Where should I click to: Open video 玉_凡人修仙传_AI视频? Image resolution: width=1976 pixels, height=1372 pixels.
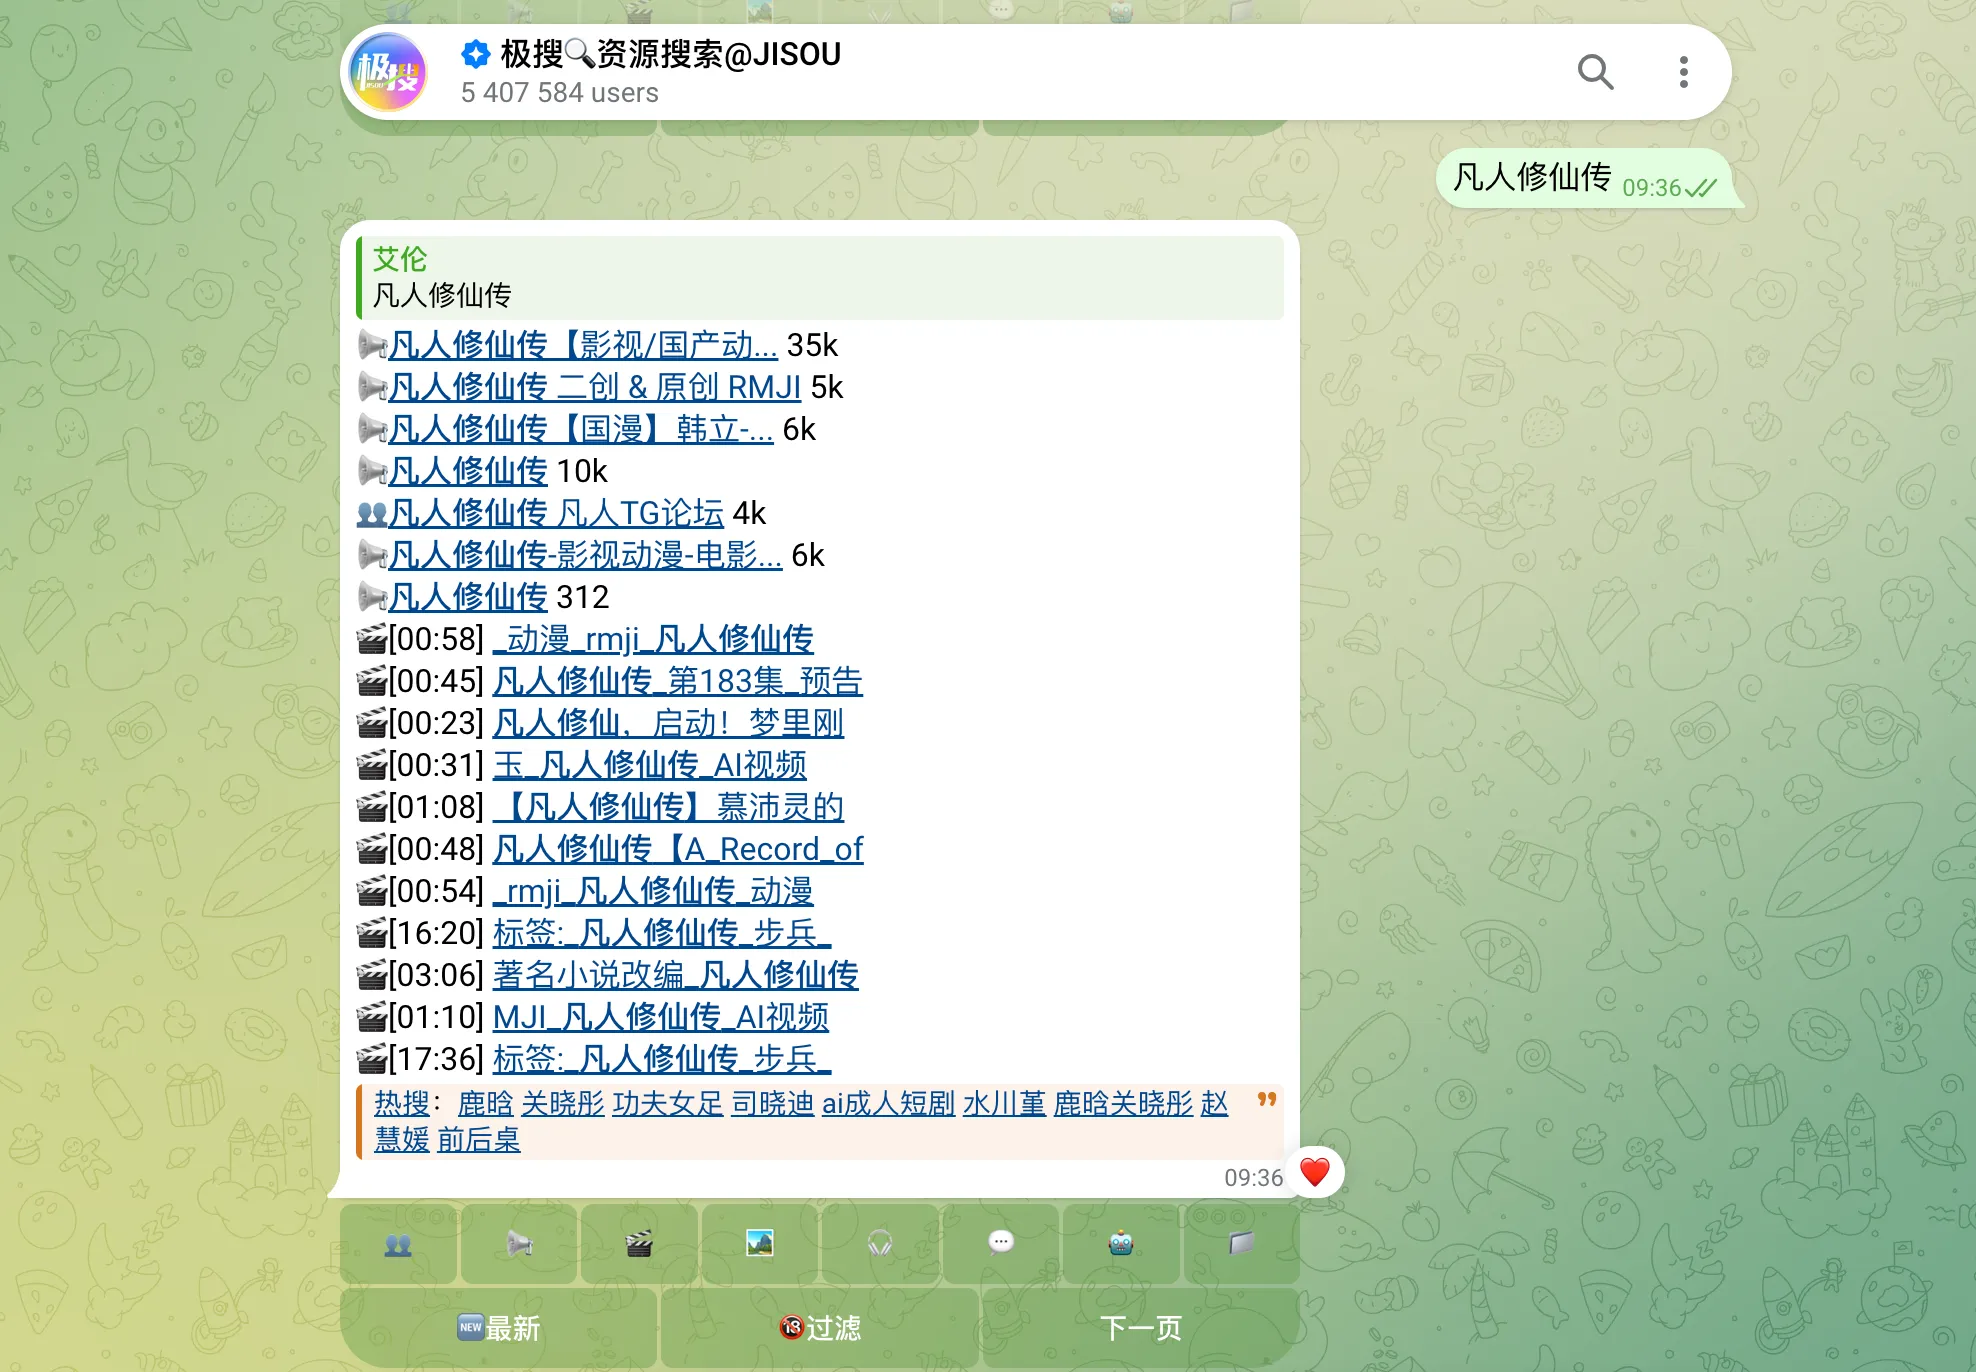pyautogui.click(x=650, y=765)
